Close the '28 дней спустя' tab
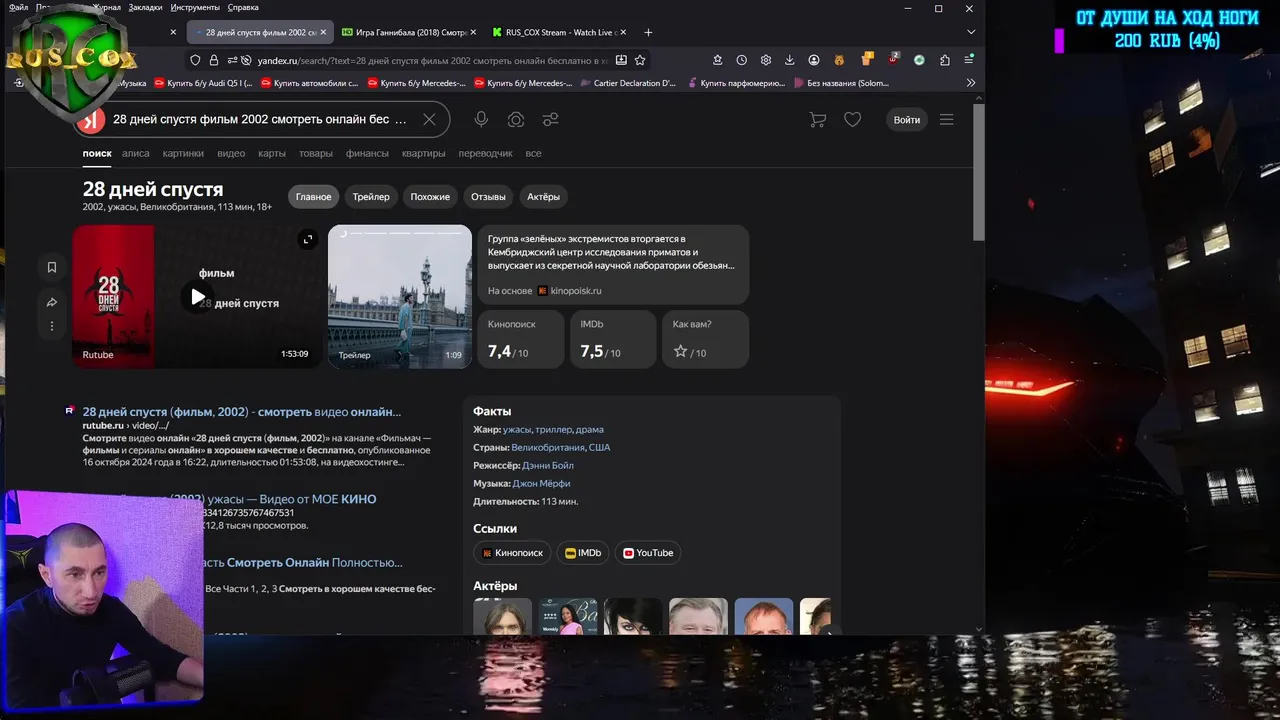 [323, 32]
